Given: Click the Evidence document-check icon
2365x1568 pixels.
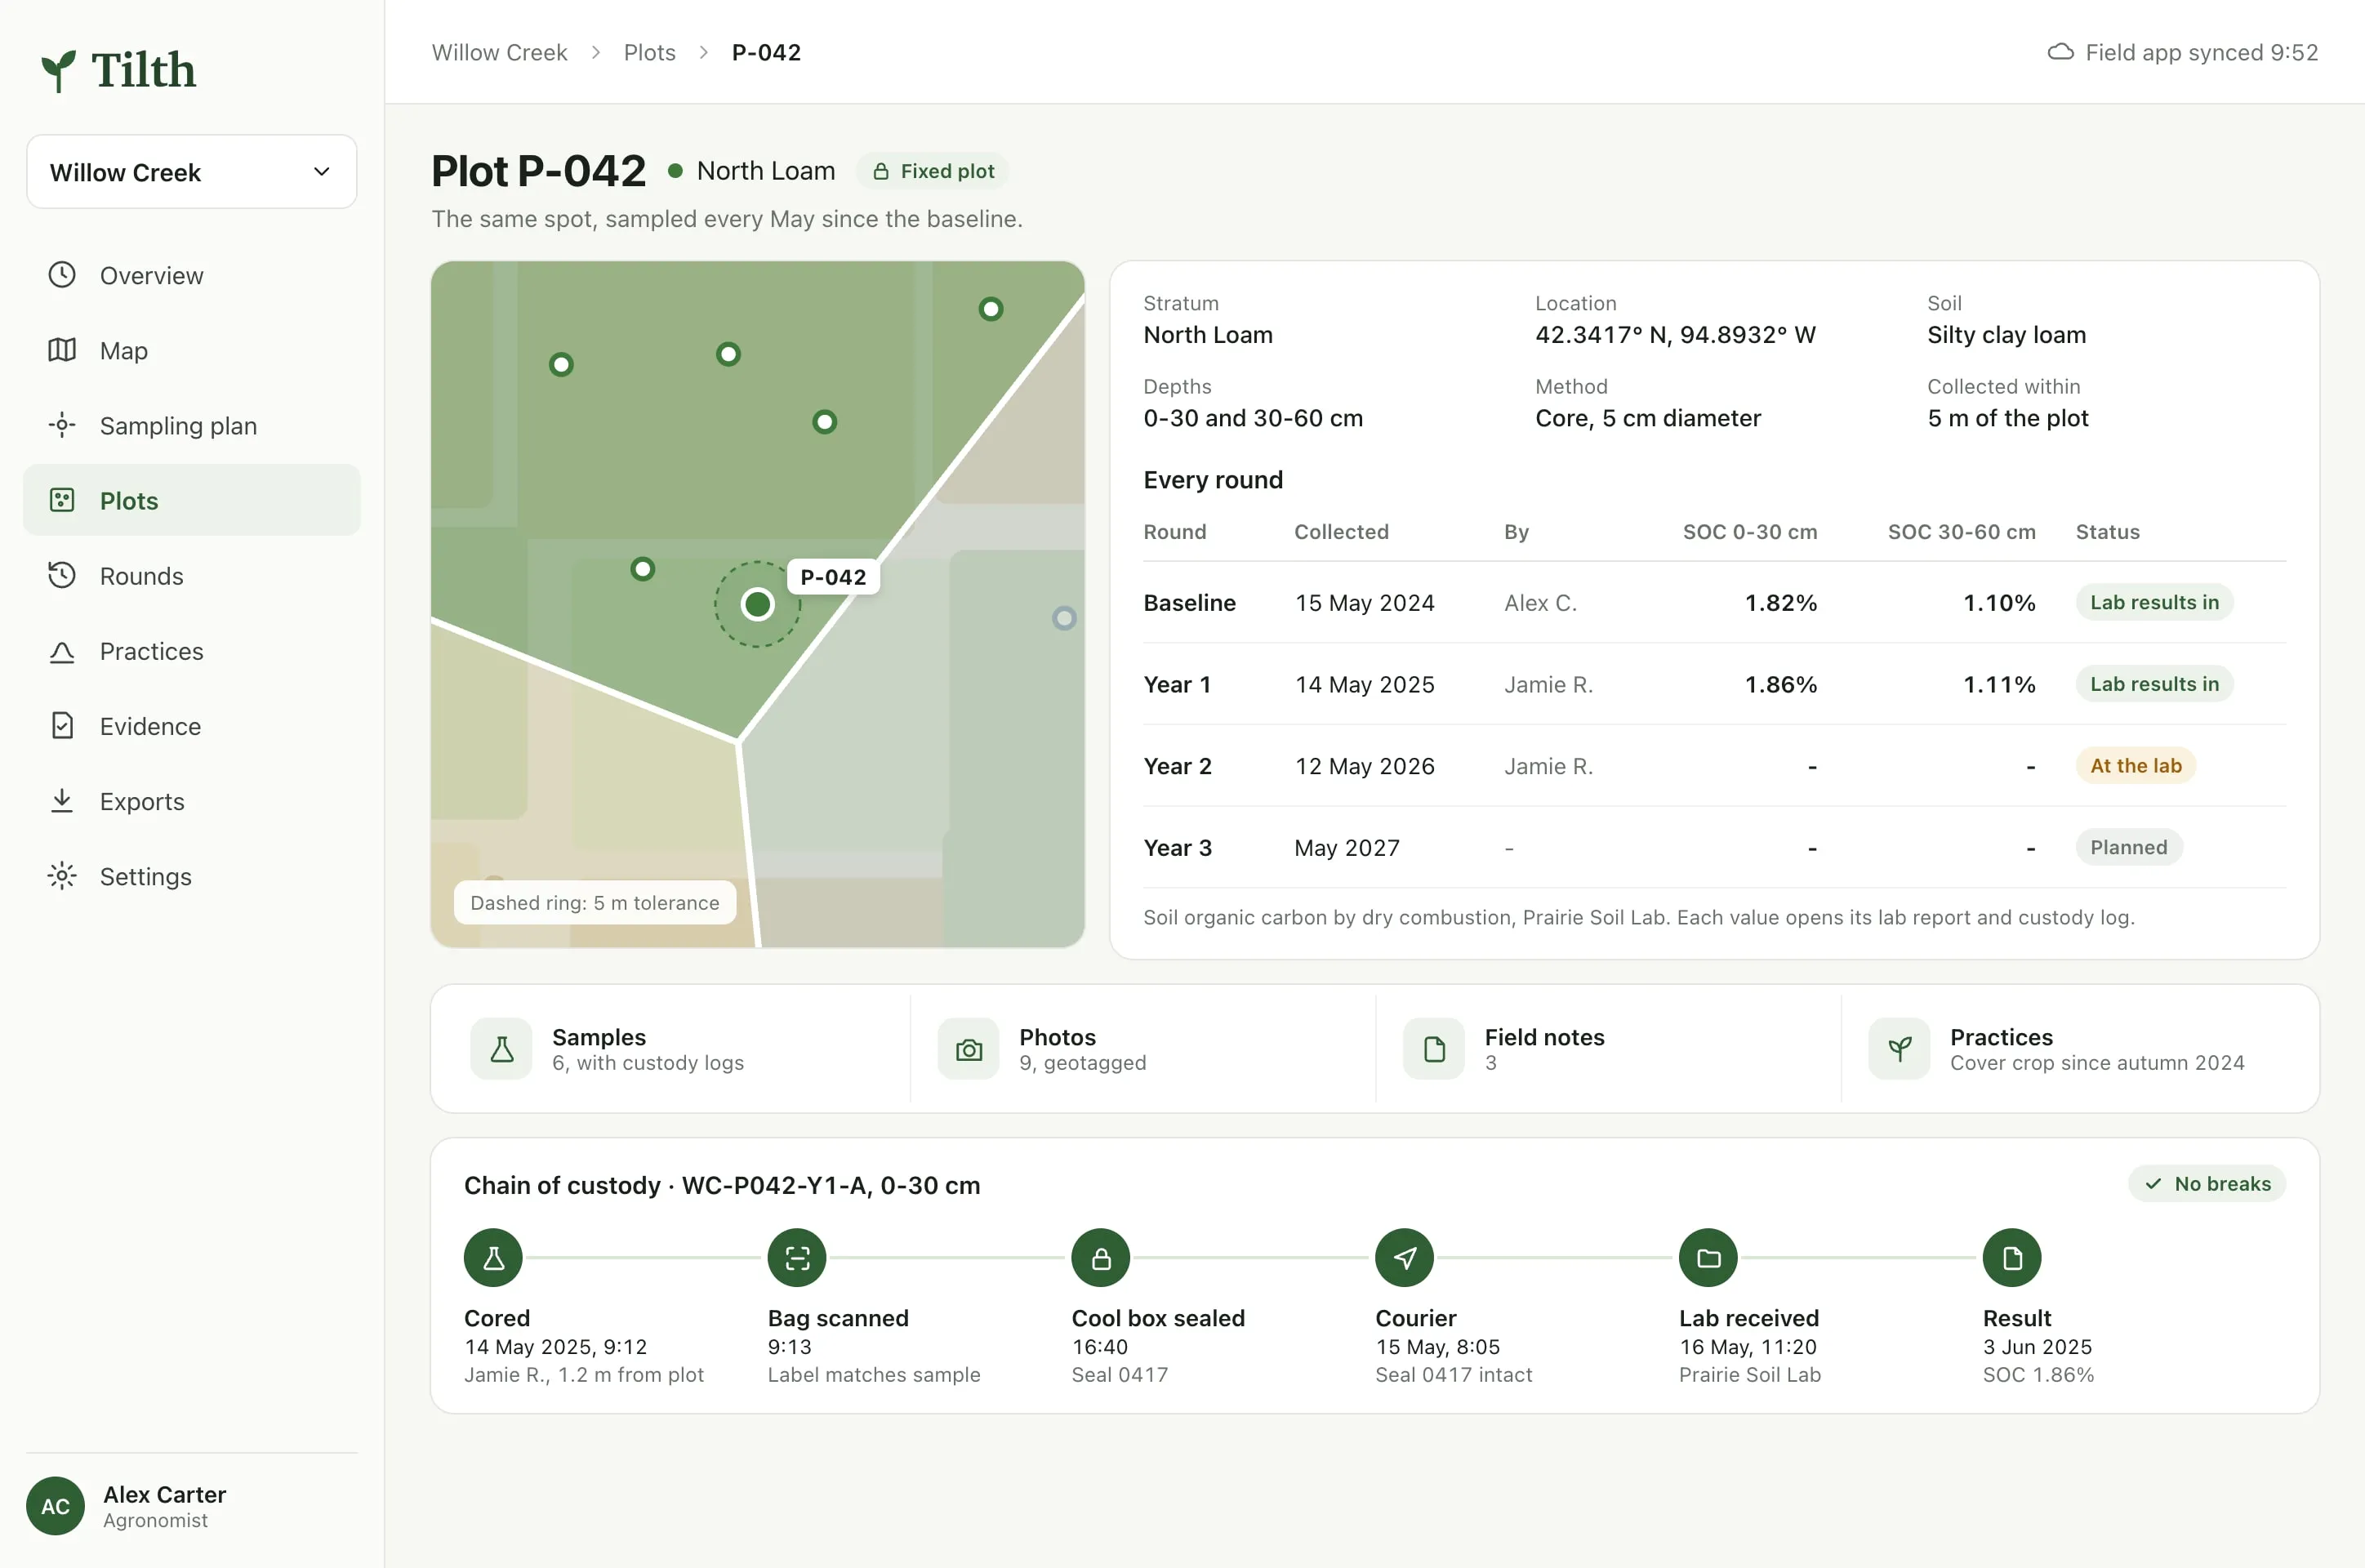Looking at the screenshot, I should pos(62,726).
